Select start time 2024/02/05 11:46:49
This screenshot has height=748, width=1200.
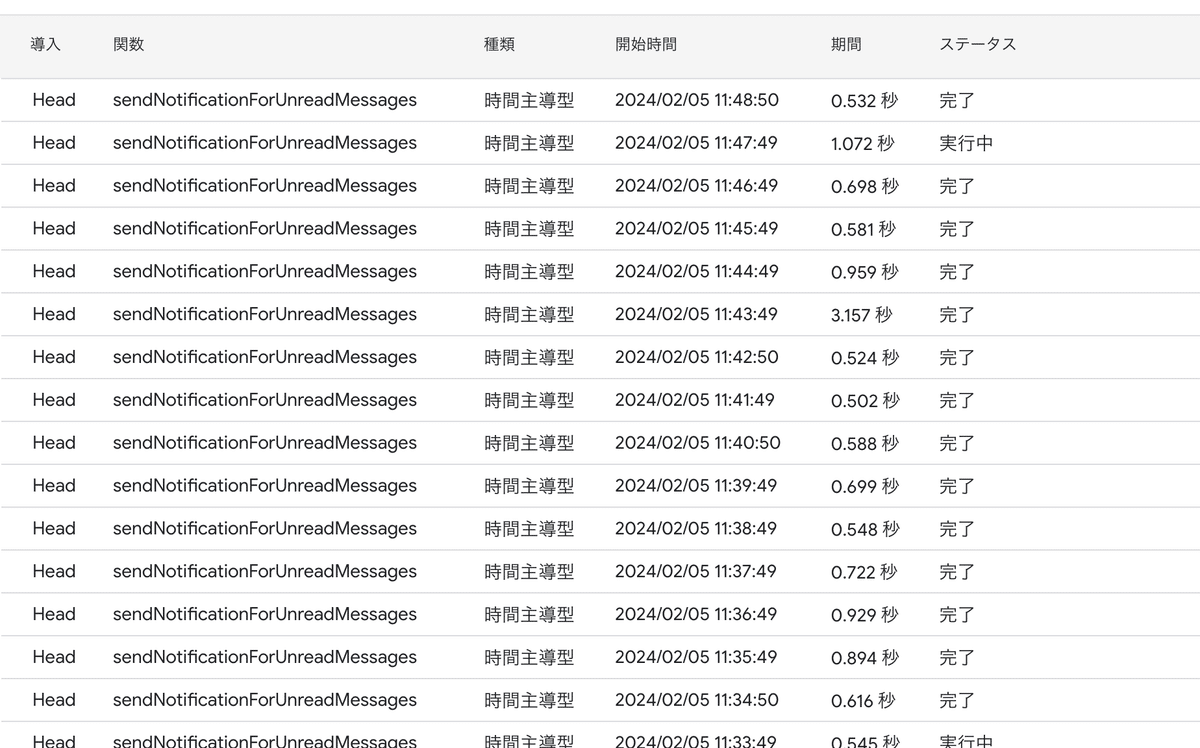point(696,186)
